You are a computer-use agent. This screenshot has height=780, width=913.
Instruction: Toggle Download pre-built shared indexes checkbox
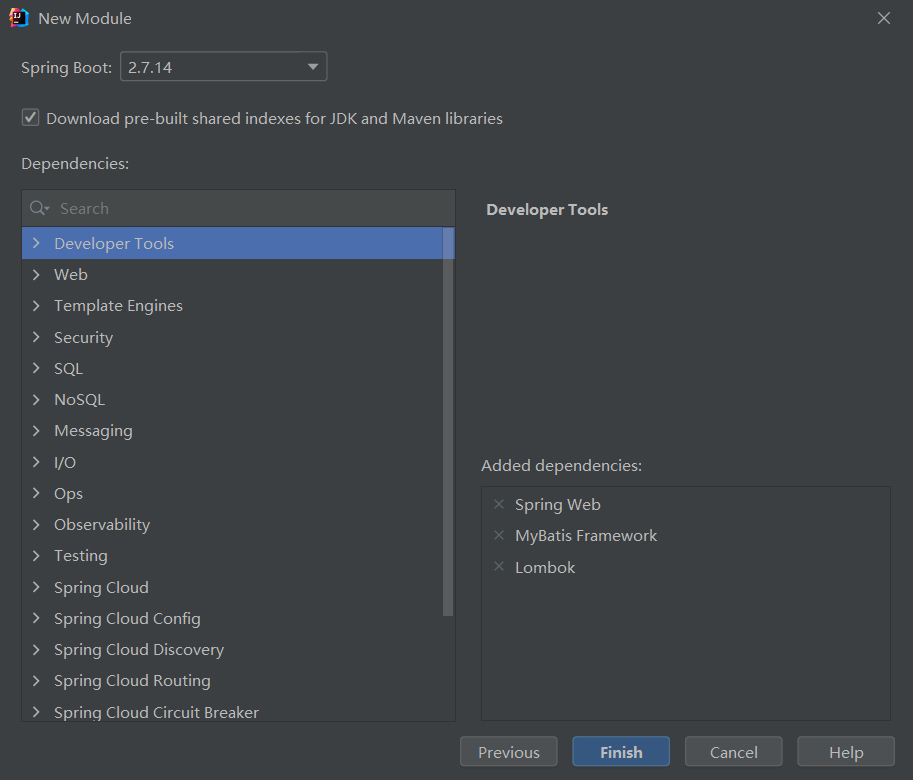30,118
